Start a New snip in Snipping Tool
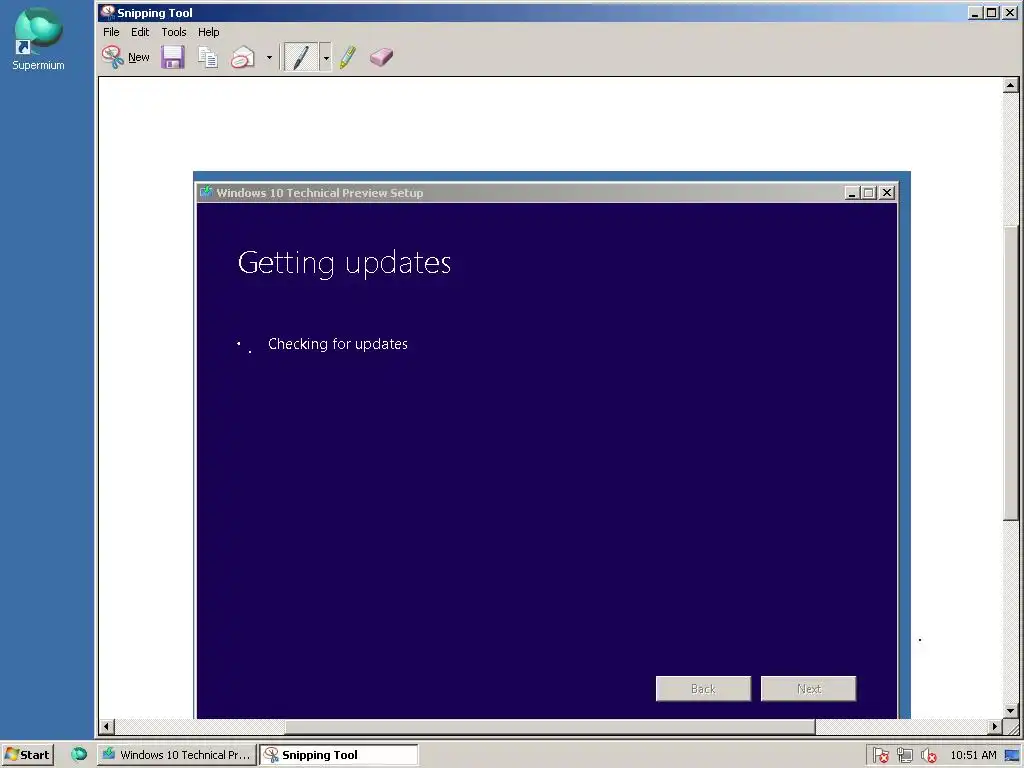 126,57
